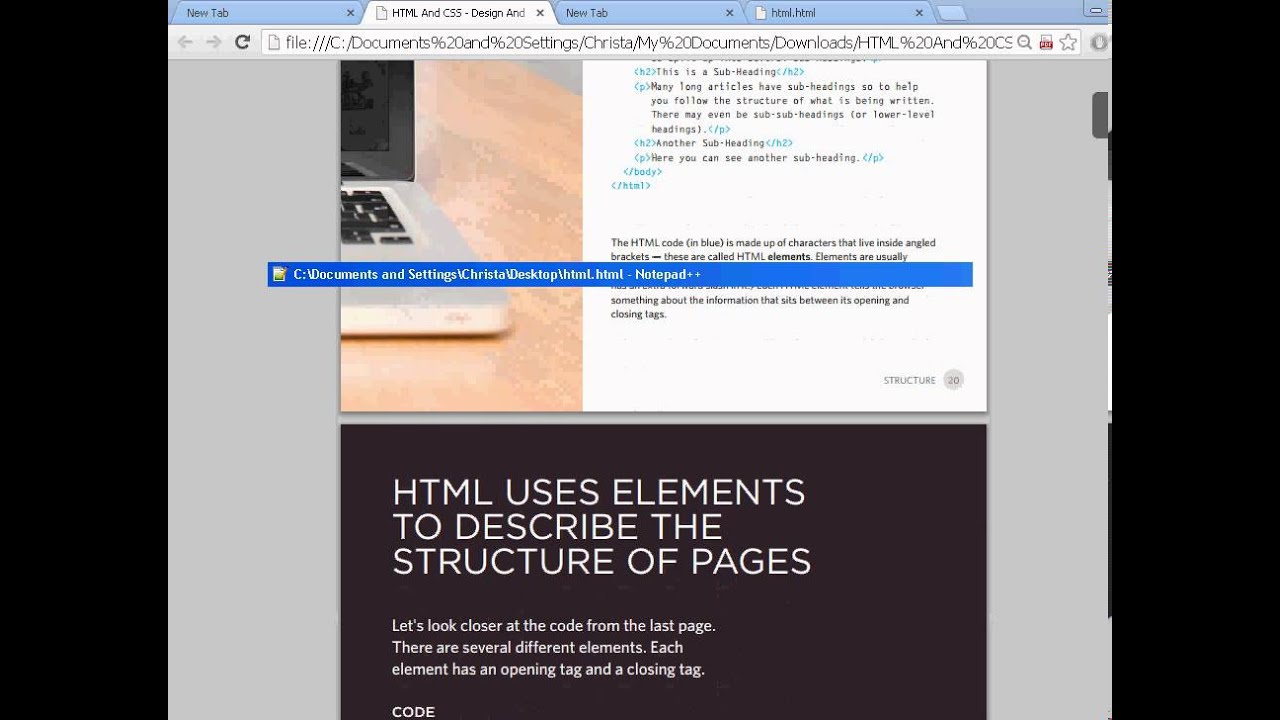
Task: Click the browser forward arrow
Action: [x=213, y=42]
